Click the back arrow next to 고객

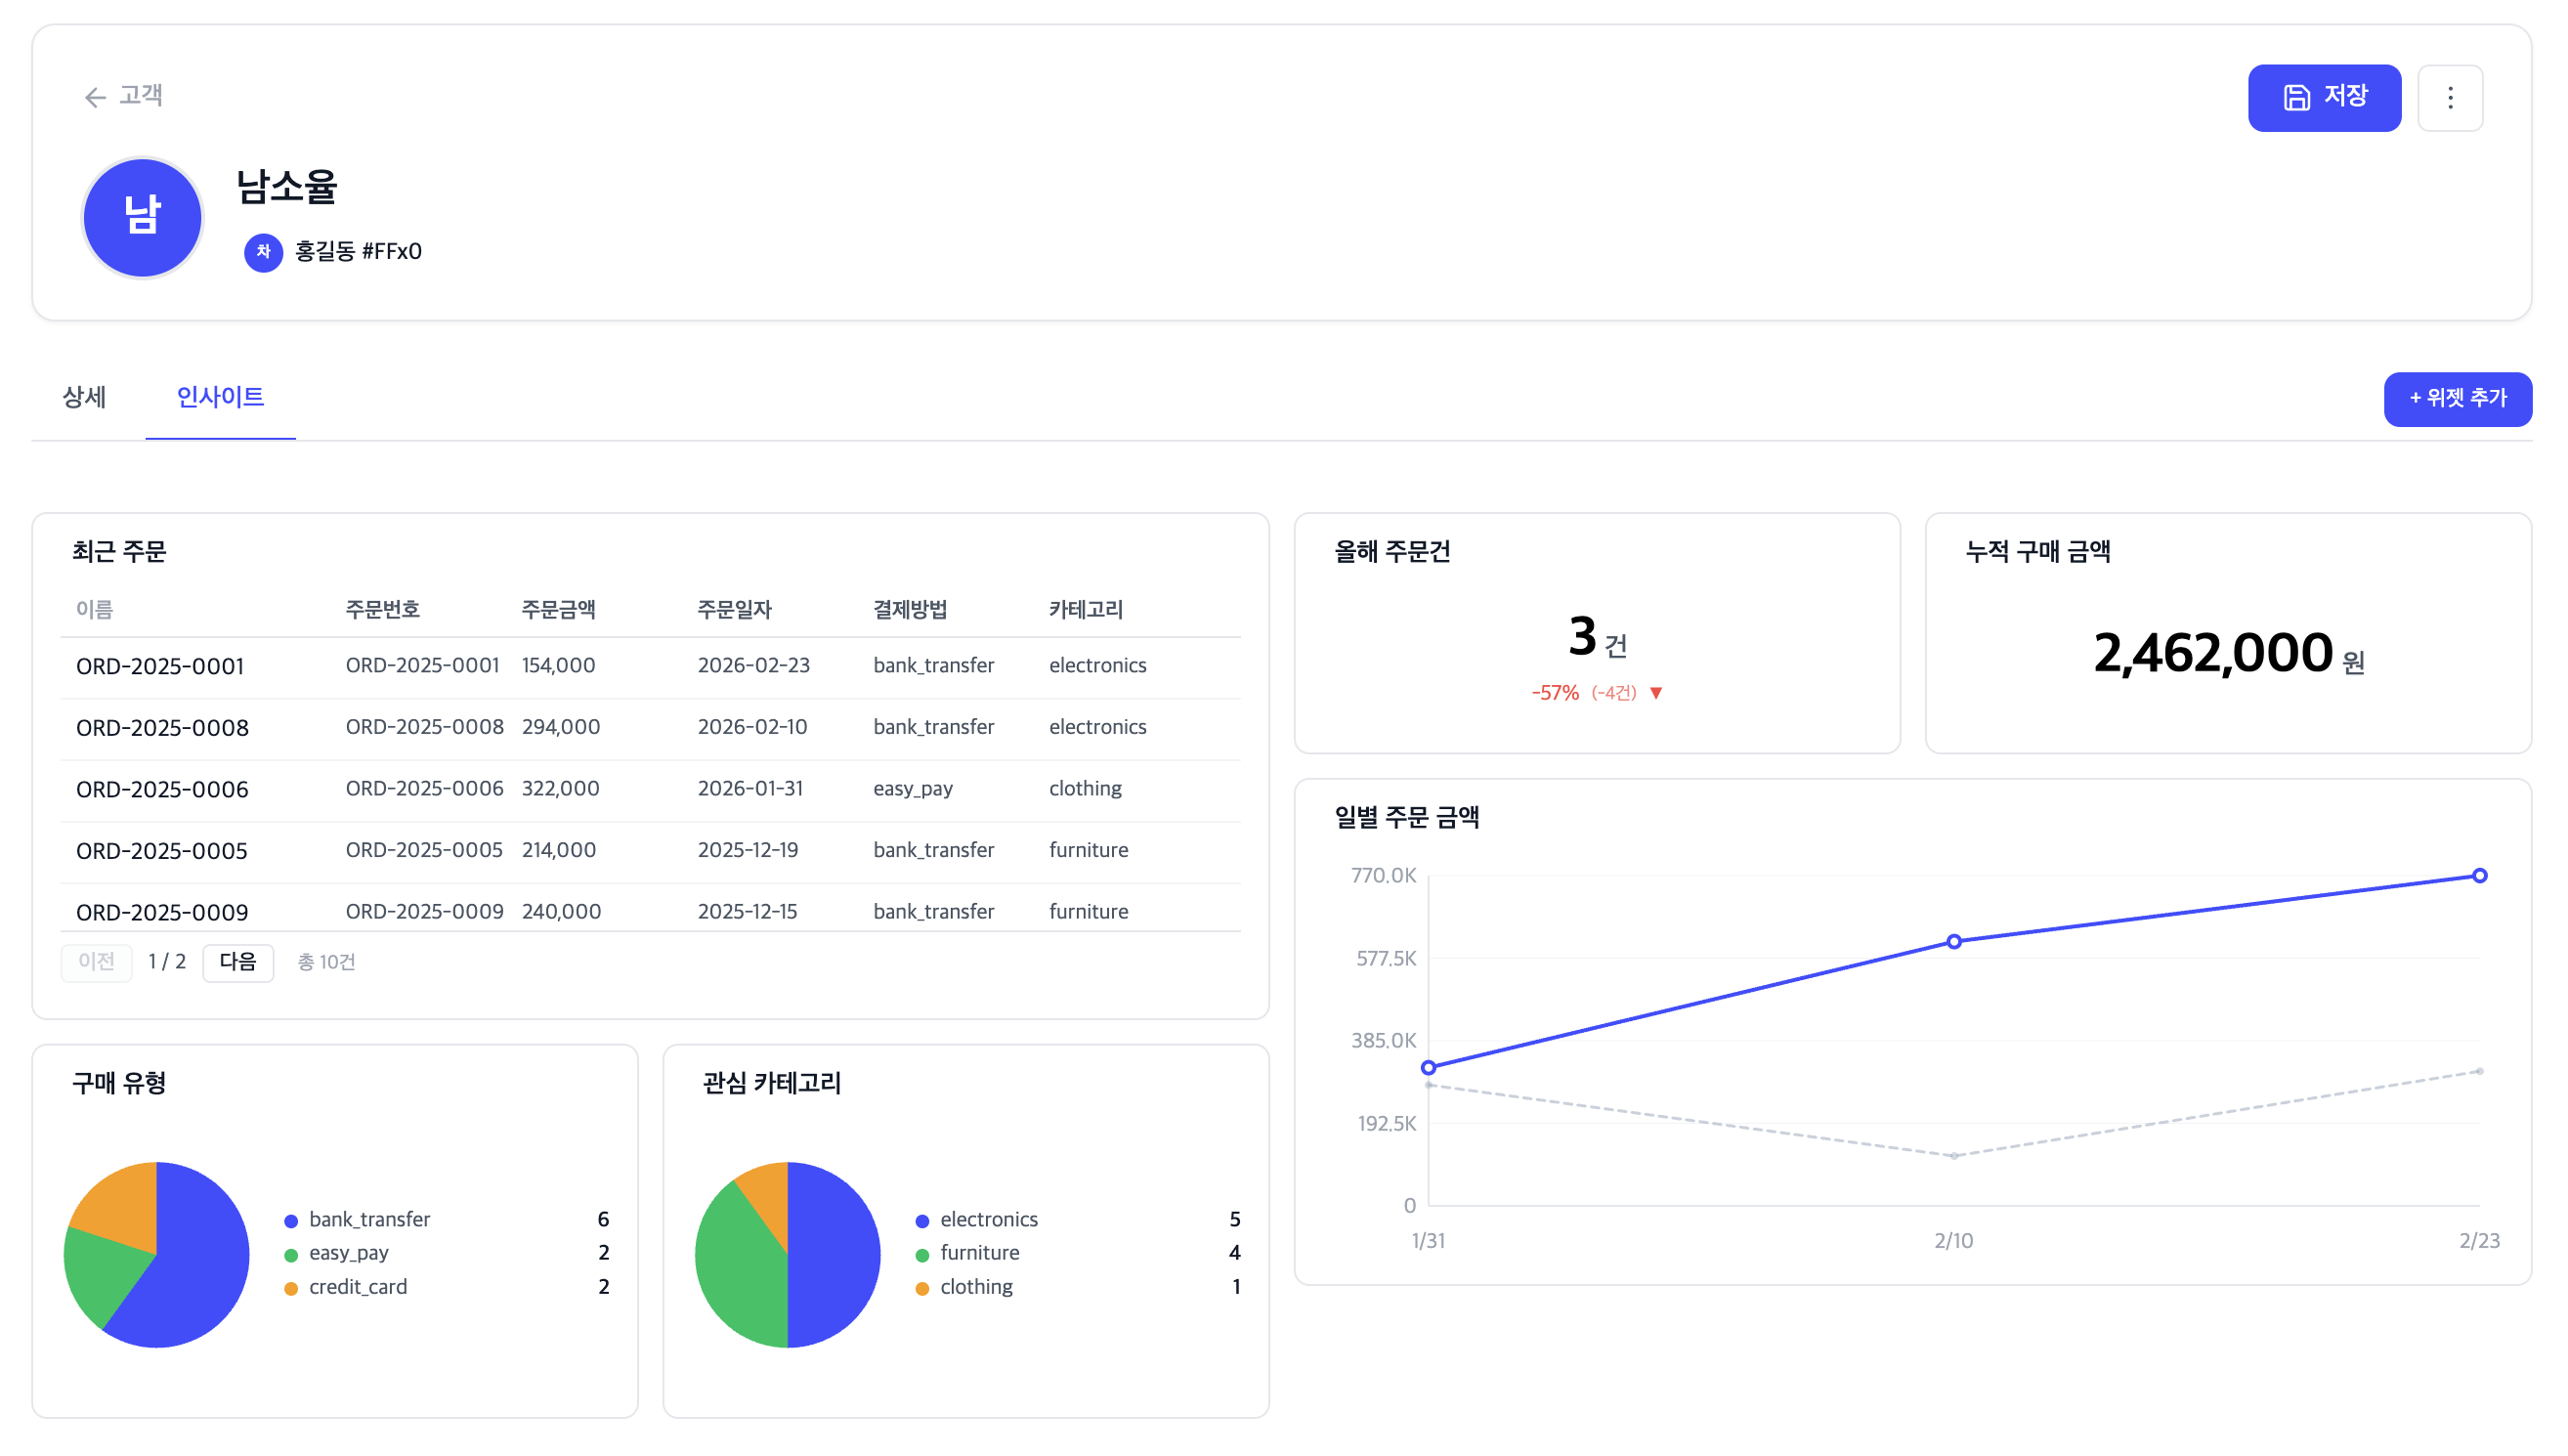tap(95, 97)
